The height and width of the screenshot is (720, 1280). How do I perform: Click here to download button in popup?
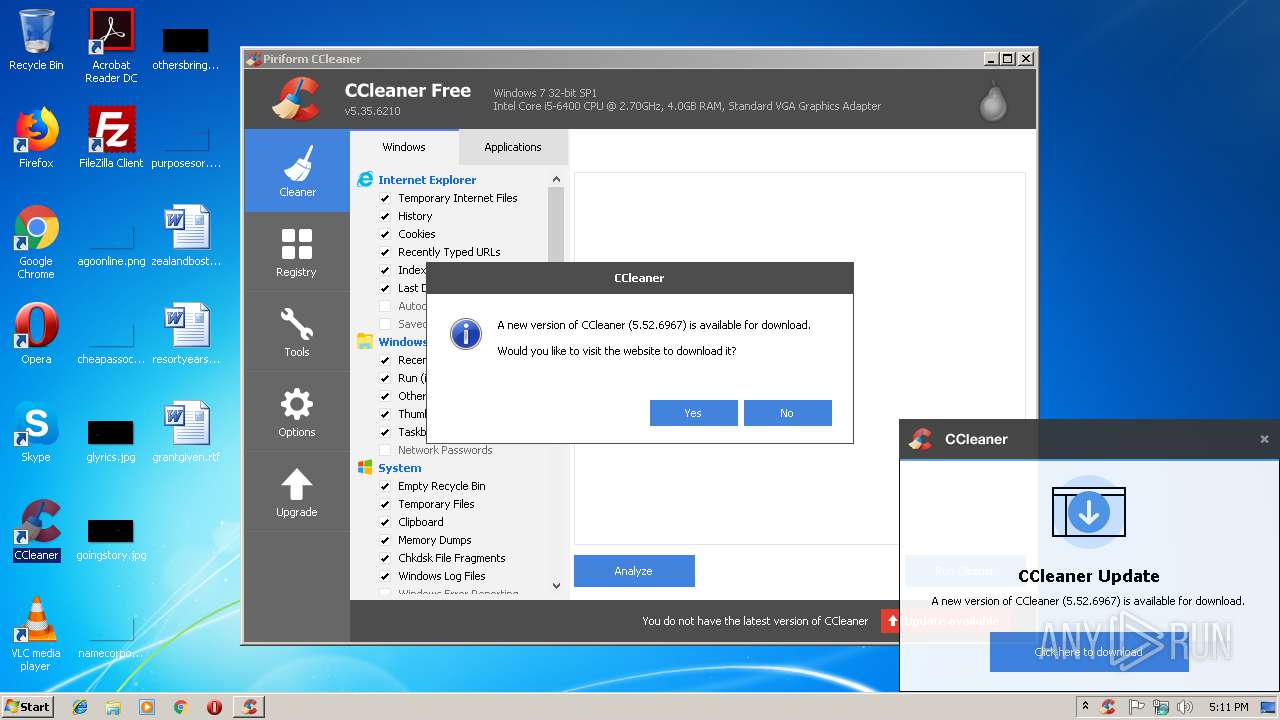(x=1089, y=652)
